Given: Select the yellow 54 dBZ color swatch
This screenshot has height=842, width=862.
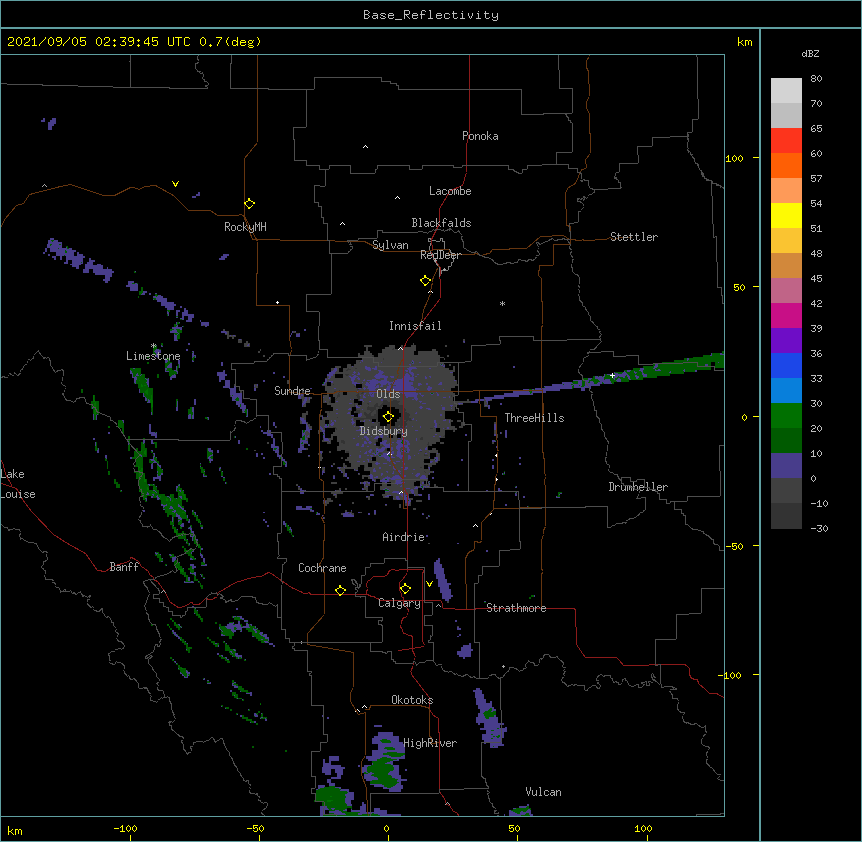Looking at the screenshot, I should 786,215.
